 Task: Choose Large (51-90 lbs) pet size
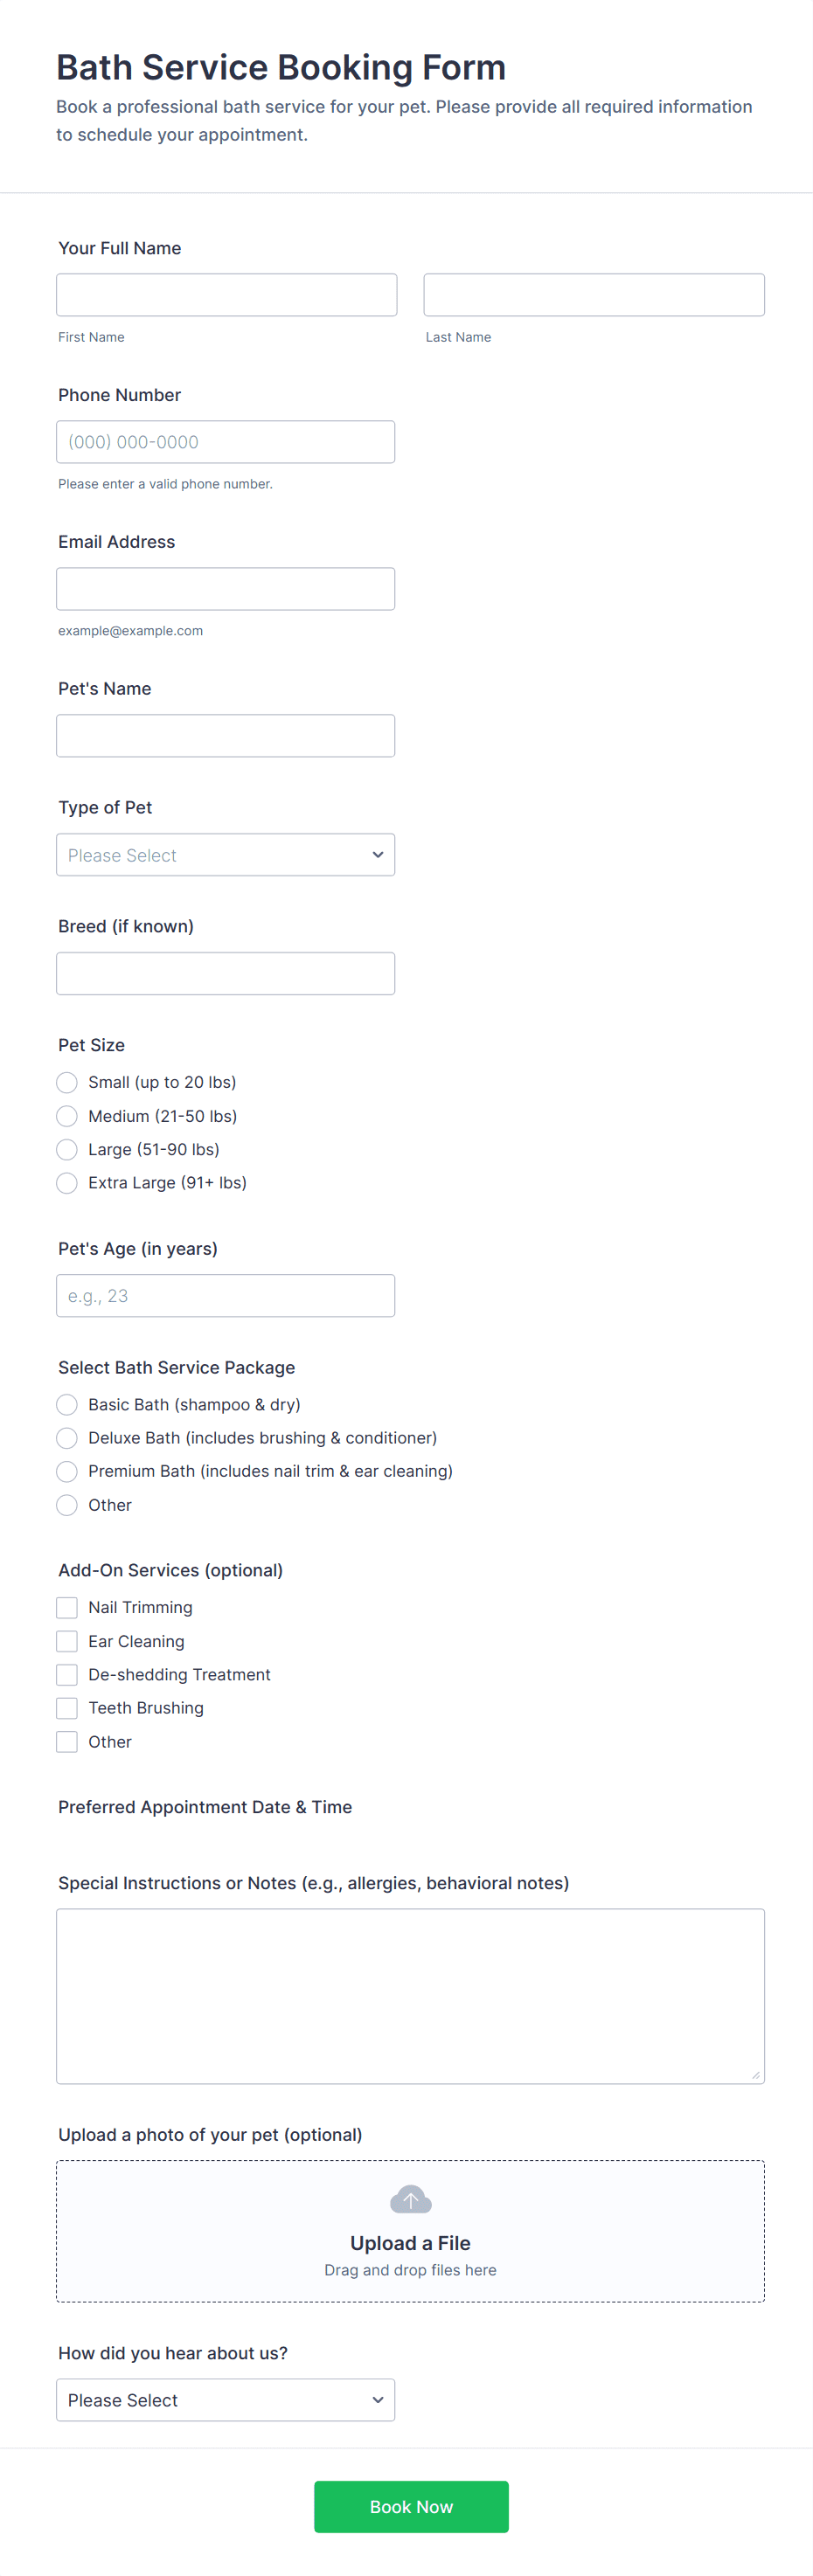point(67,1149)
